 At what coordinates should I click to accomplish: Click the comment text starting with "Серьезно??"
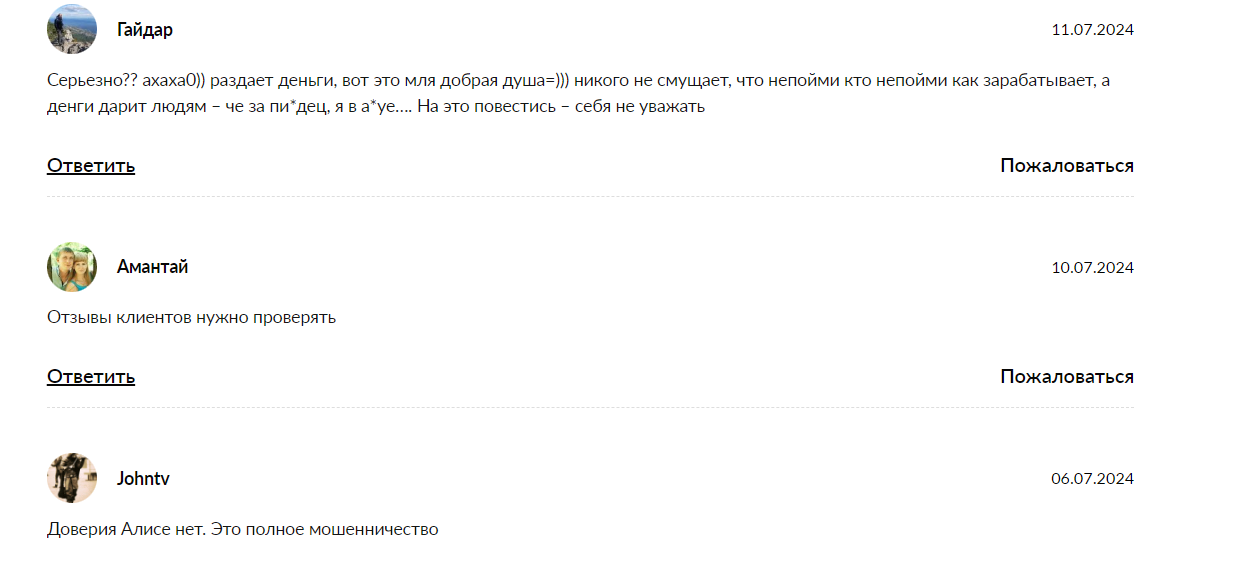[400, 82]
